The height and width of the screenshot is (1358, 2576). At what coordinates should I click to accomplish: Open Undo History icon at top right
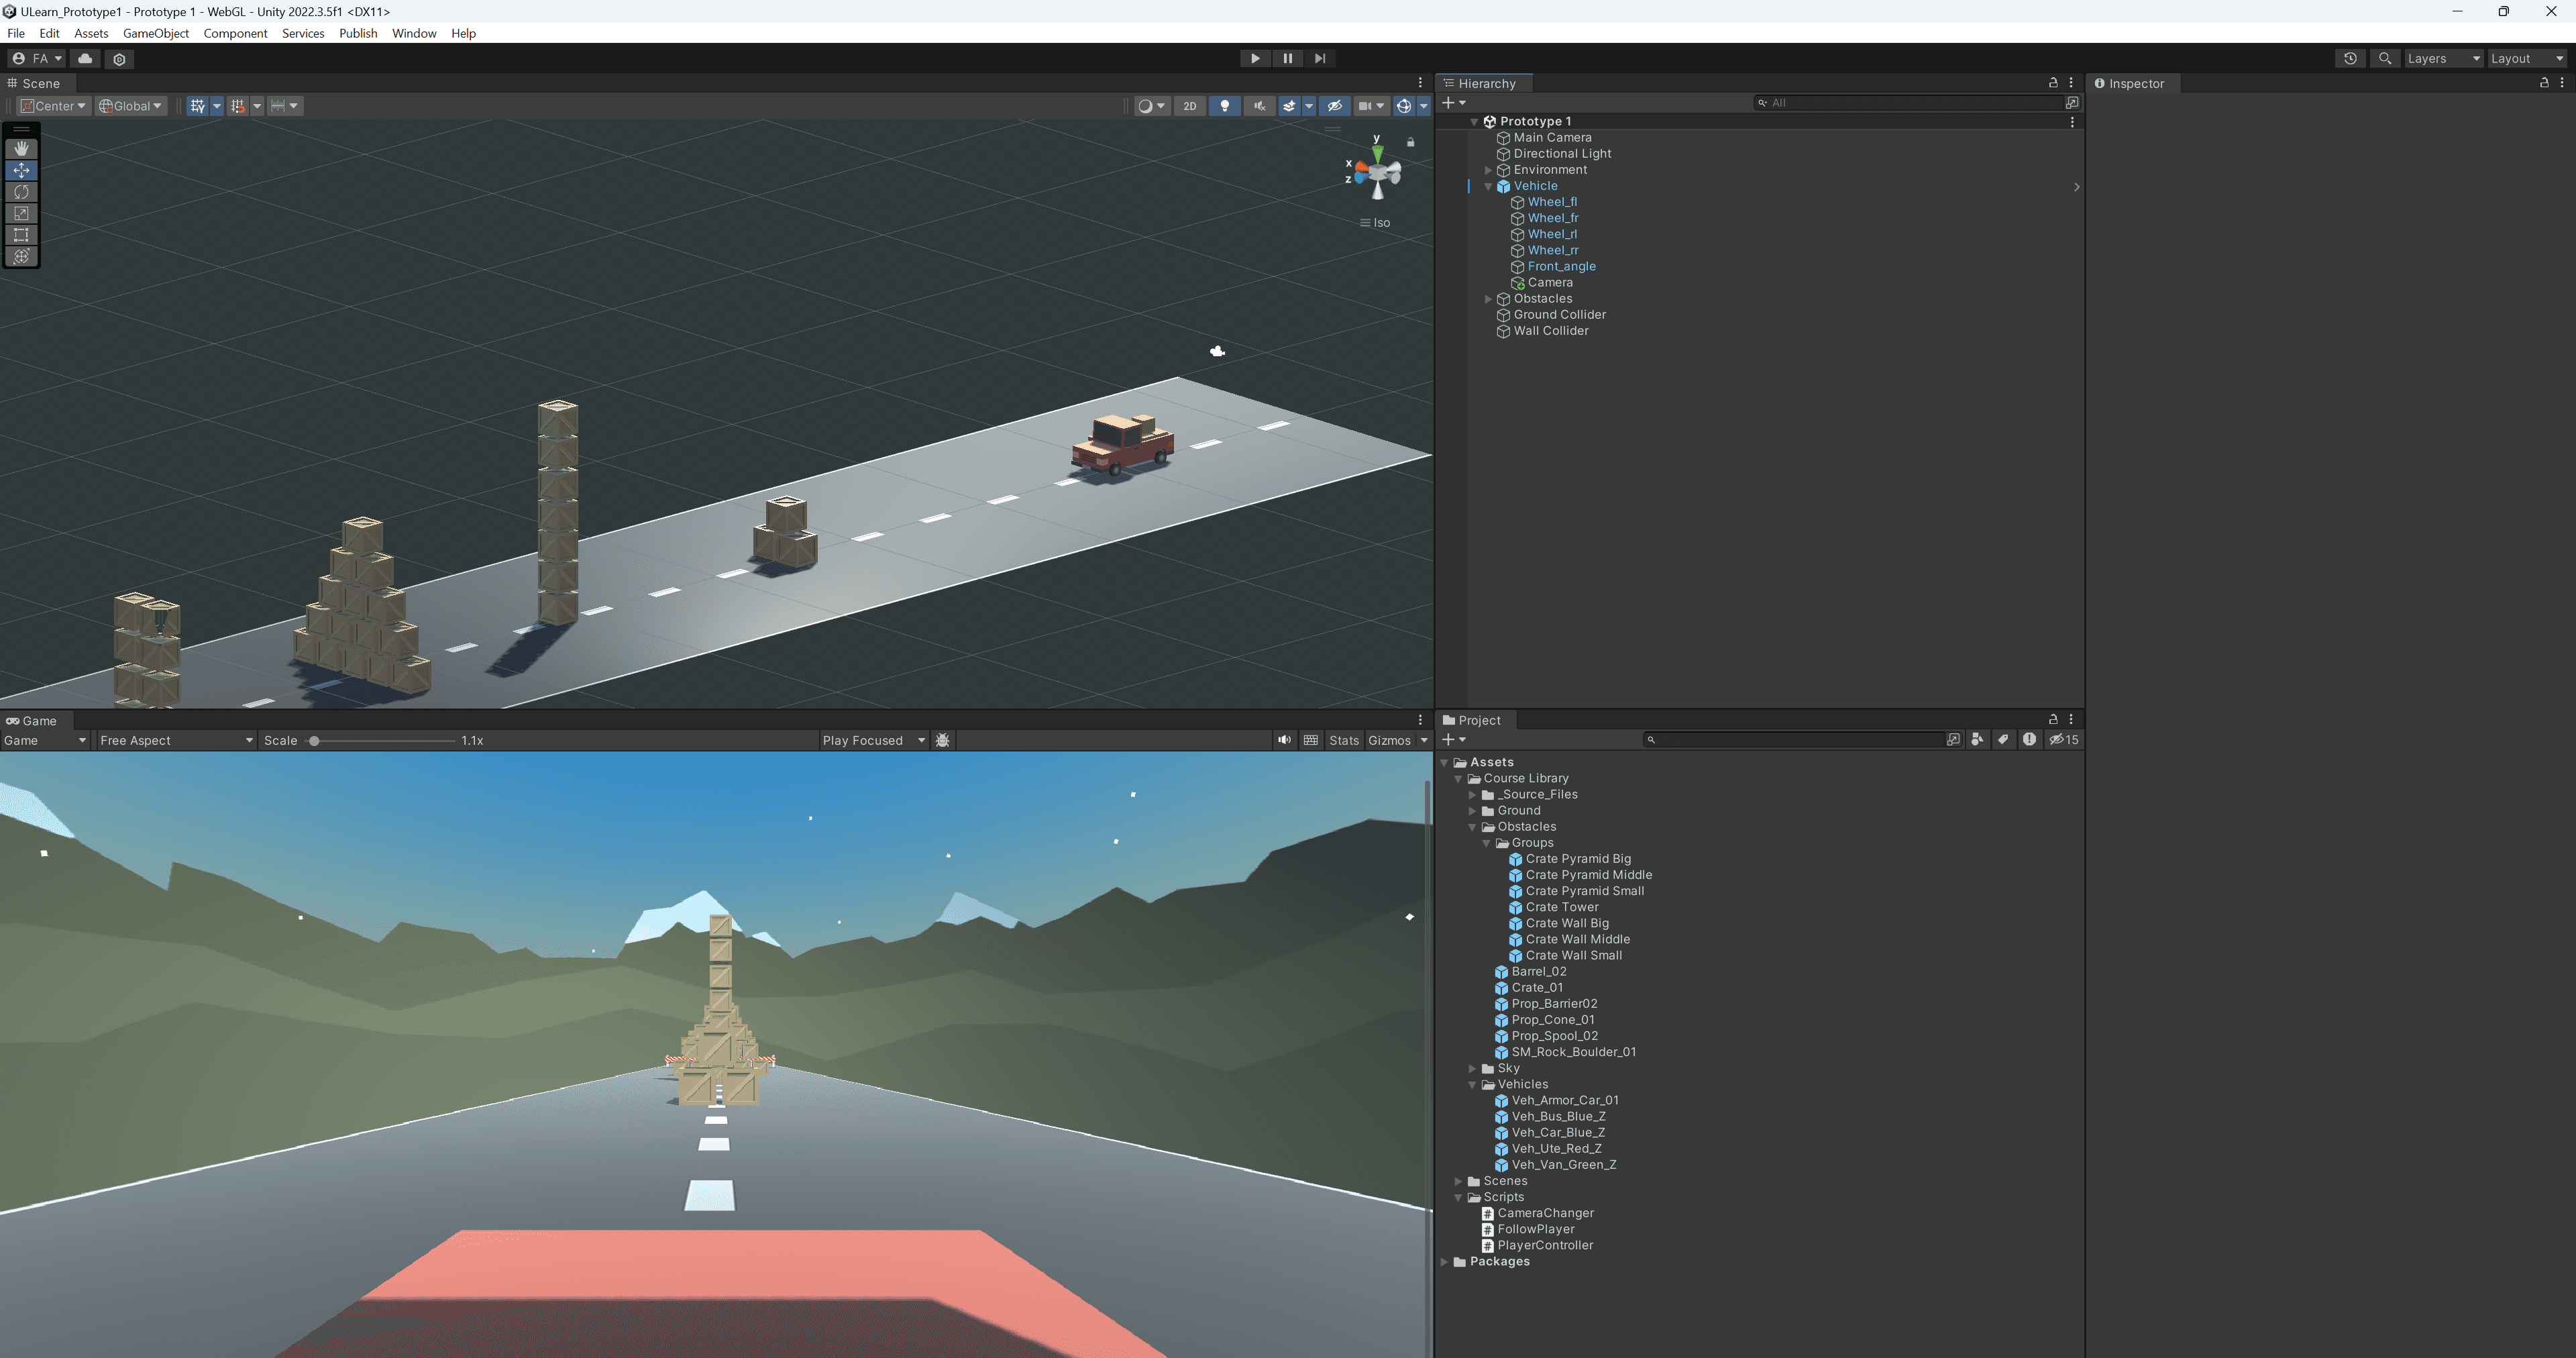click(2350, 58)
